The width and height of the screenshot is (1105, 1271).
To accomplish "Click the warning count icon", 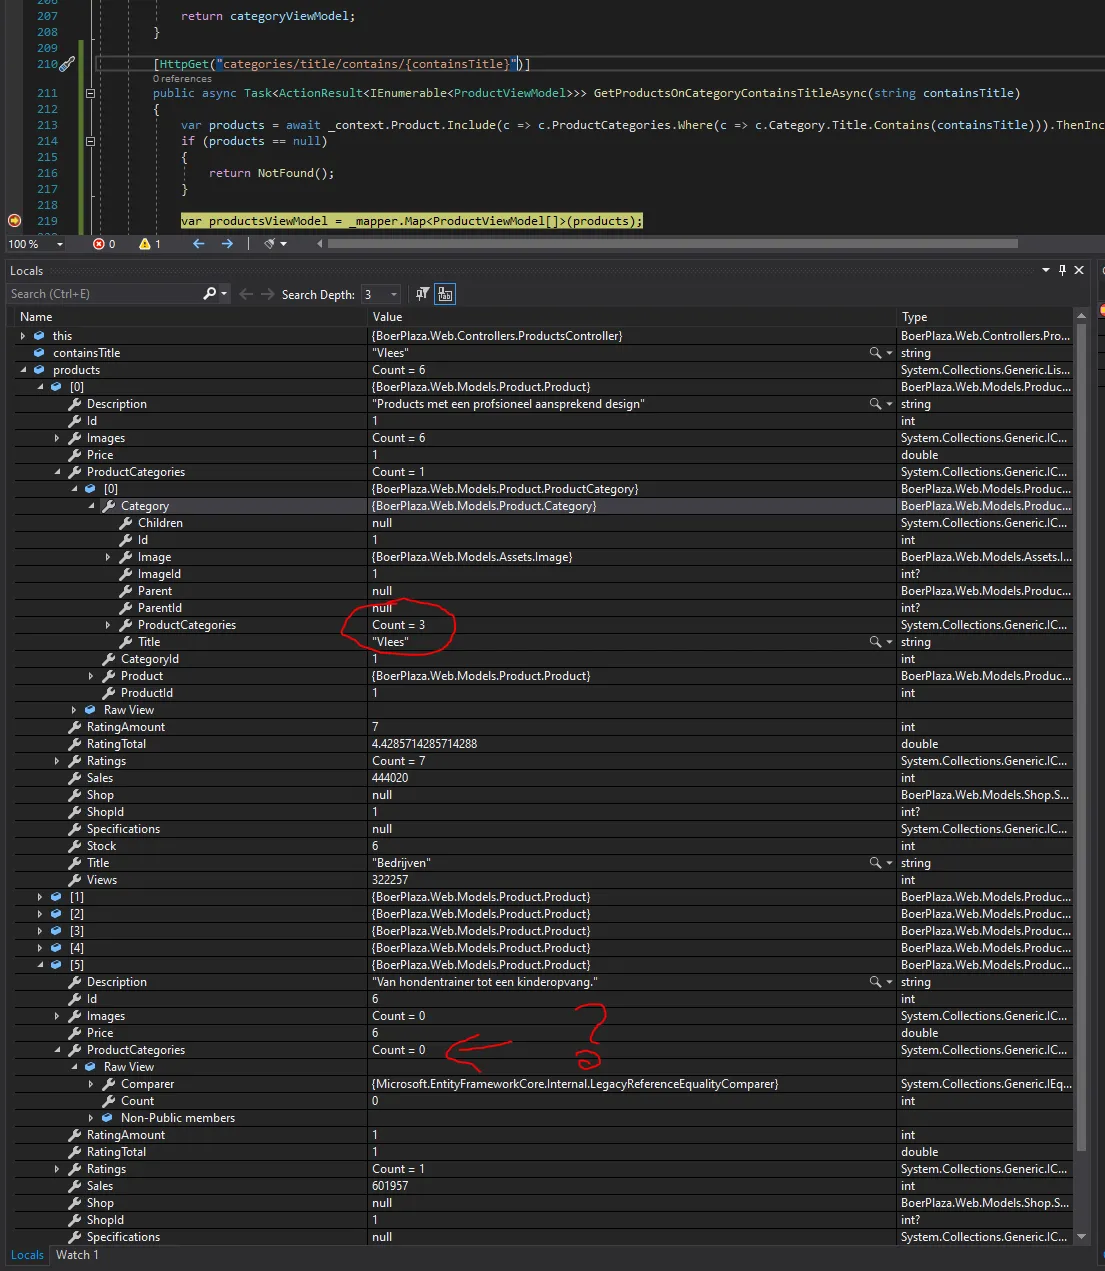I will [145, 244].
